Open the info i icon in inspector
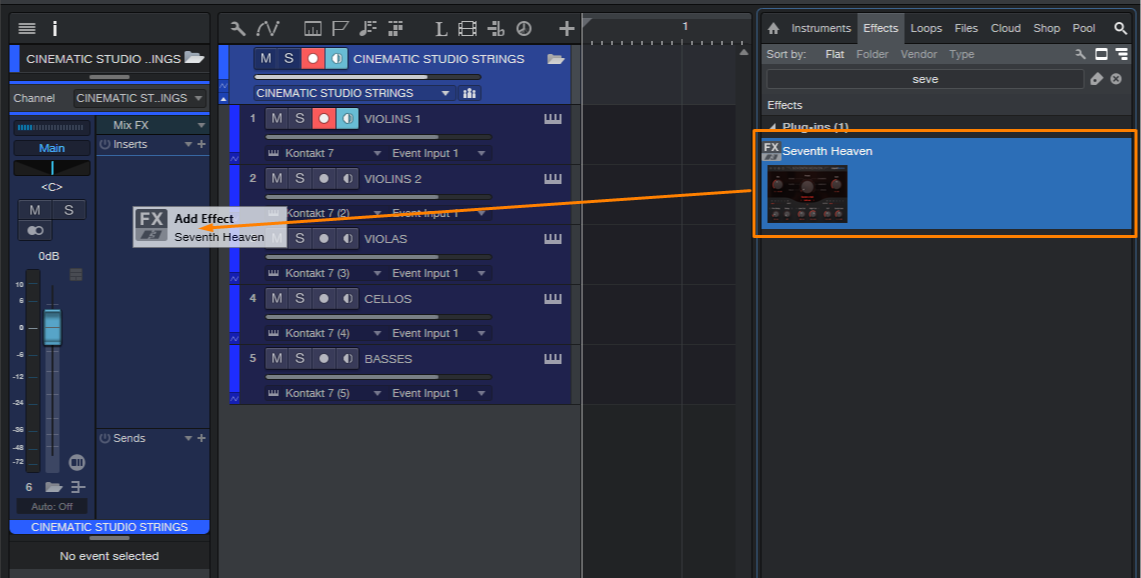1141x578 pixels. pos(55,28)
